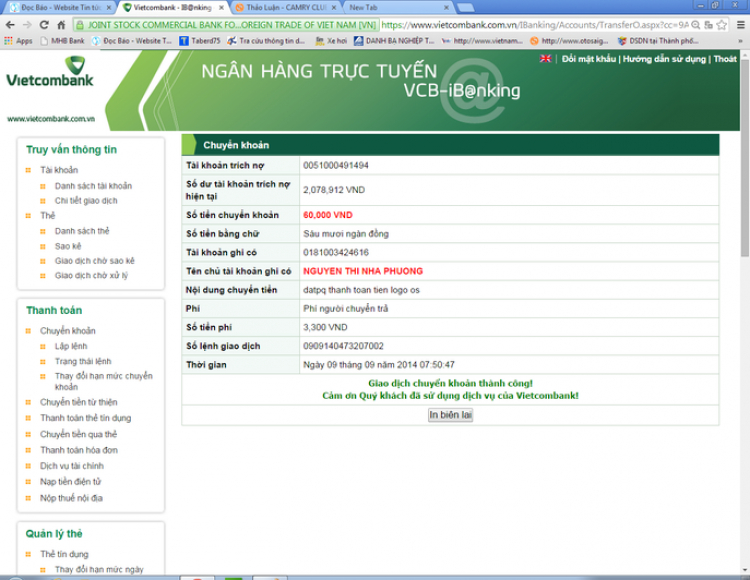
Task: Select the account number 0051000491494
Action: (336, 165)
